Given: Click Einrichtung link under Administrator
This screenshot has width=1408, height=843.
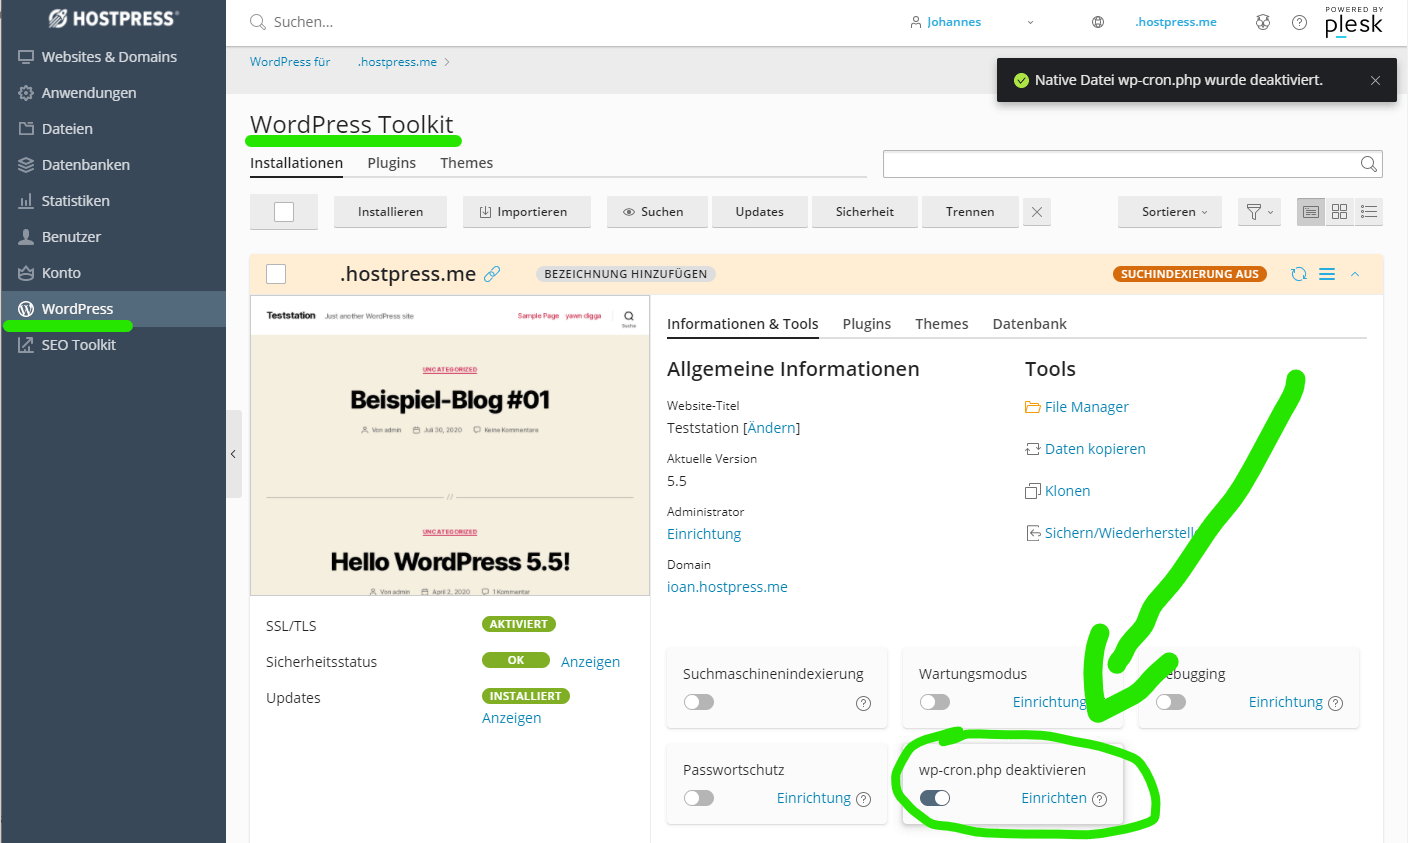Looking at the screenshot, I should 704,534.
